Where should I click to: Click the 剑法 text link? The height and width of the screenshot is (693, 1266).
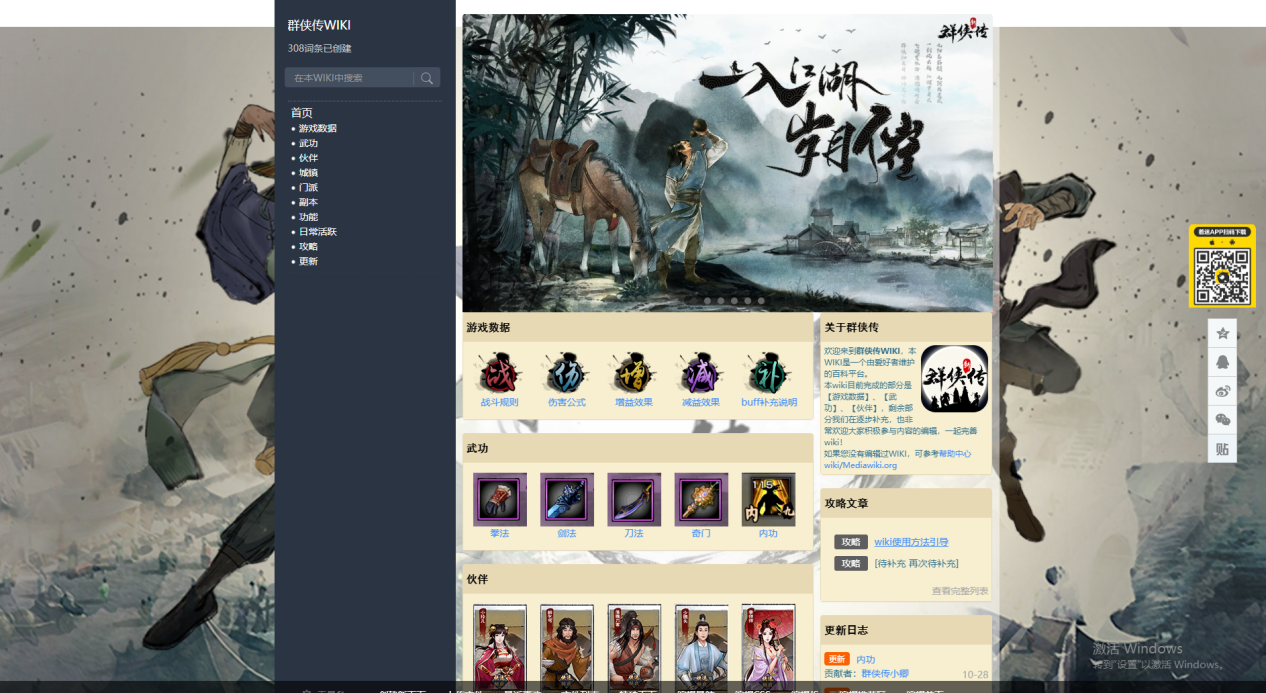567,534
